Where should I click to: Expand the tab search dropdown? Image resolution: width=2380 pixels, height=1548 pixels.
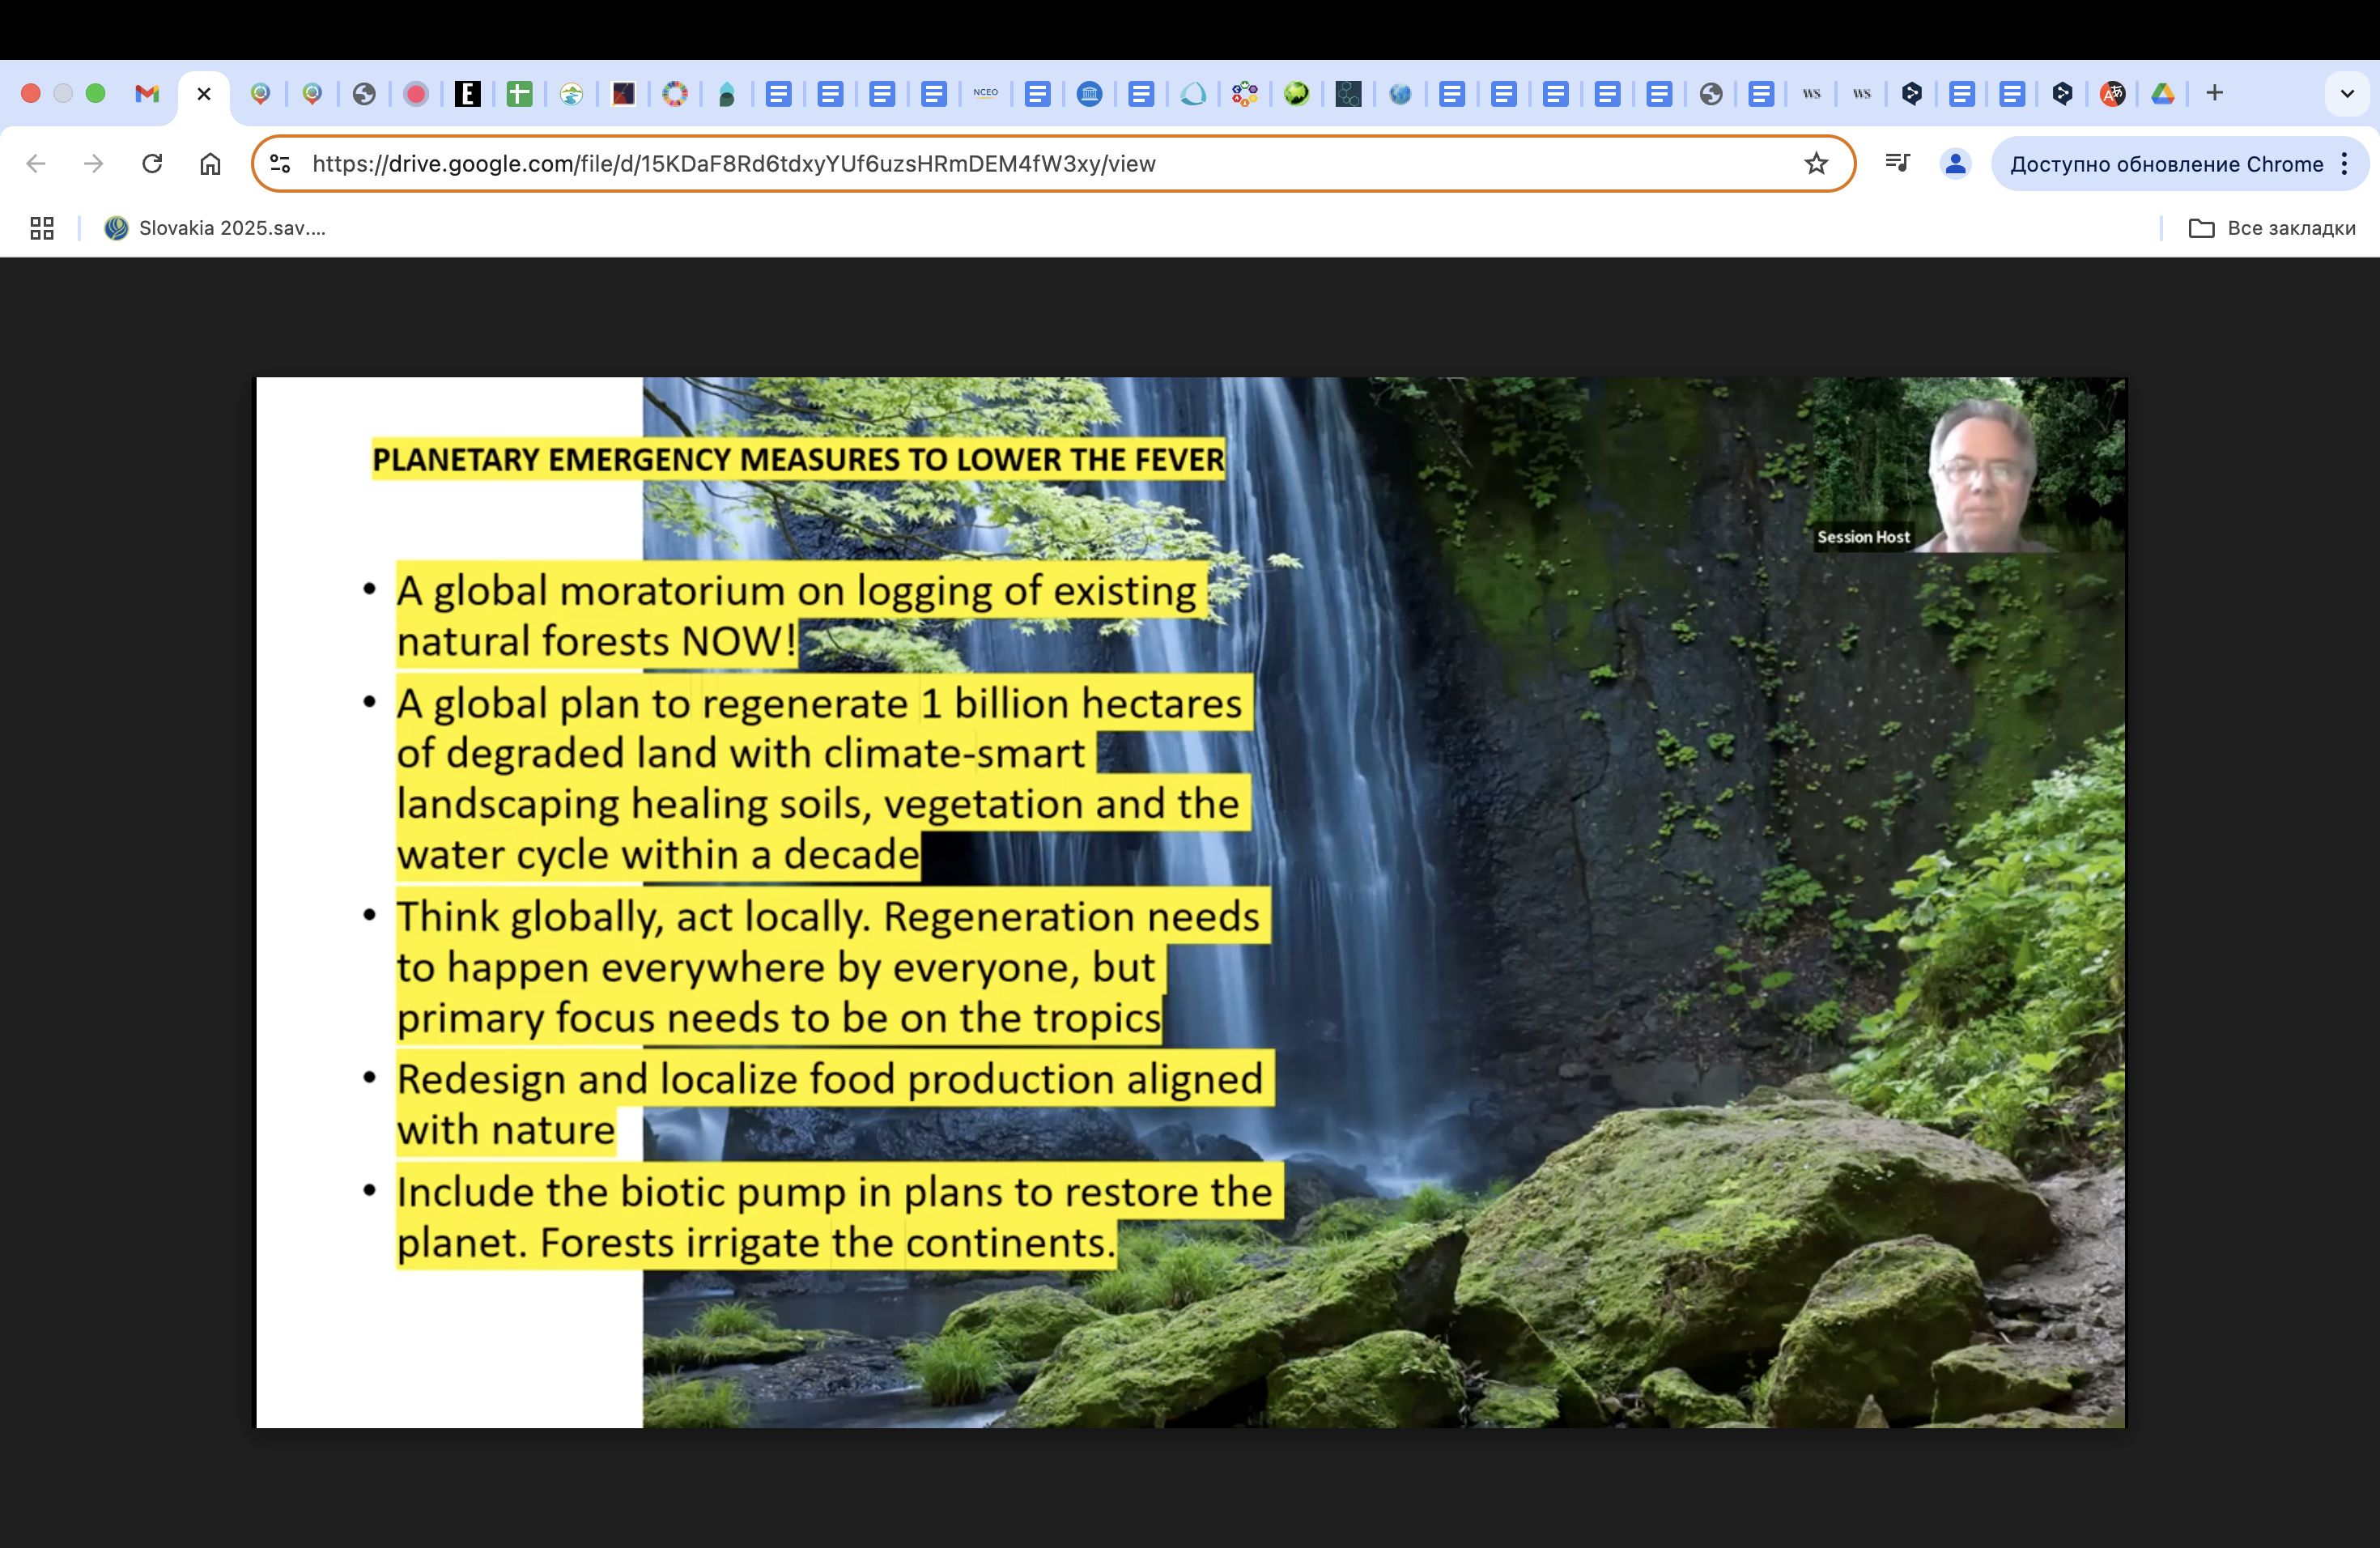pos(2346,94)
